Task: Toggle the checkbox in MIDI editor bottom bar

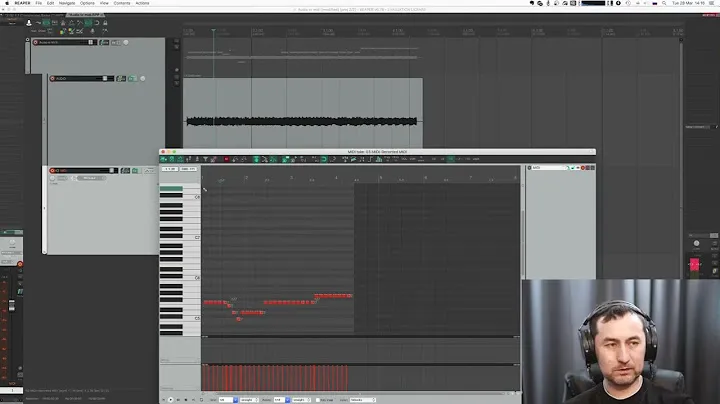Action: 318,399
